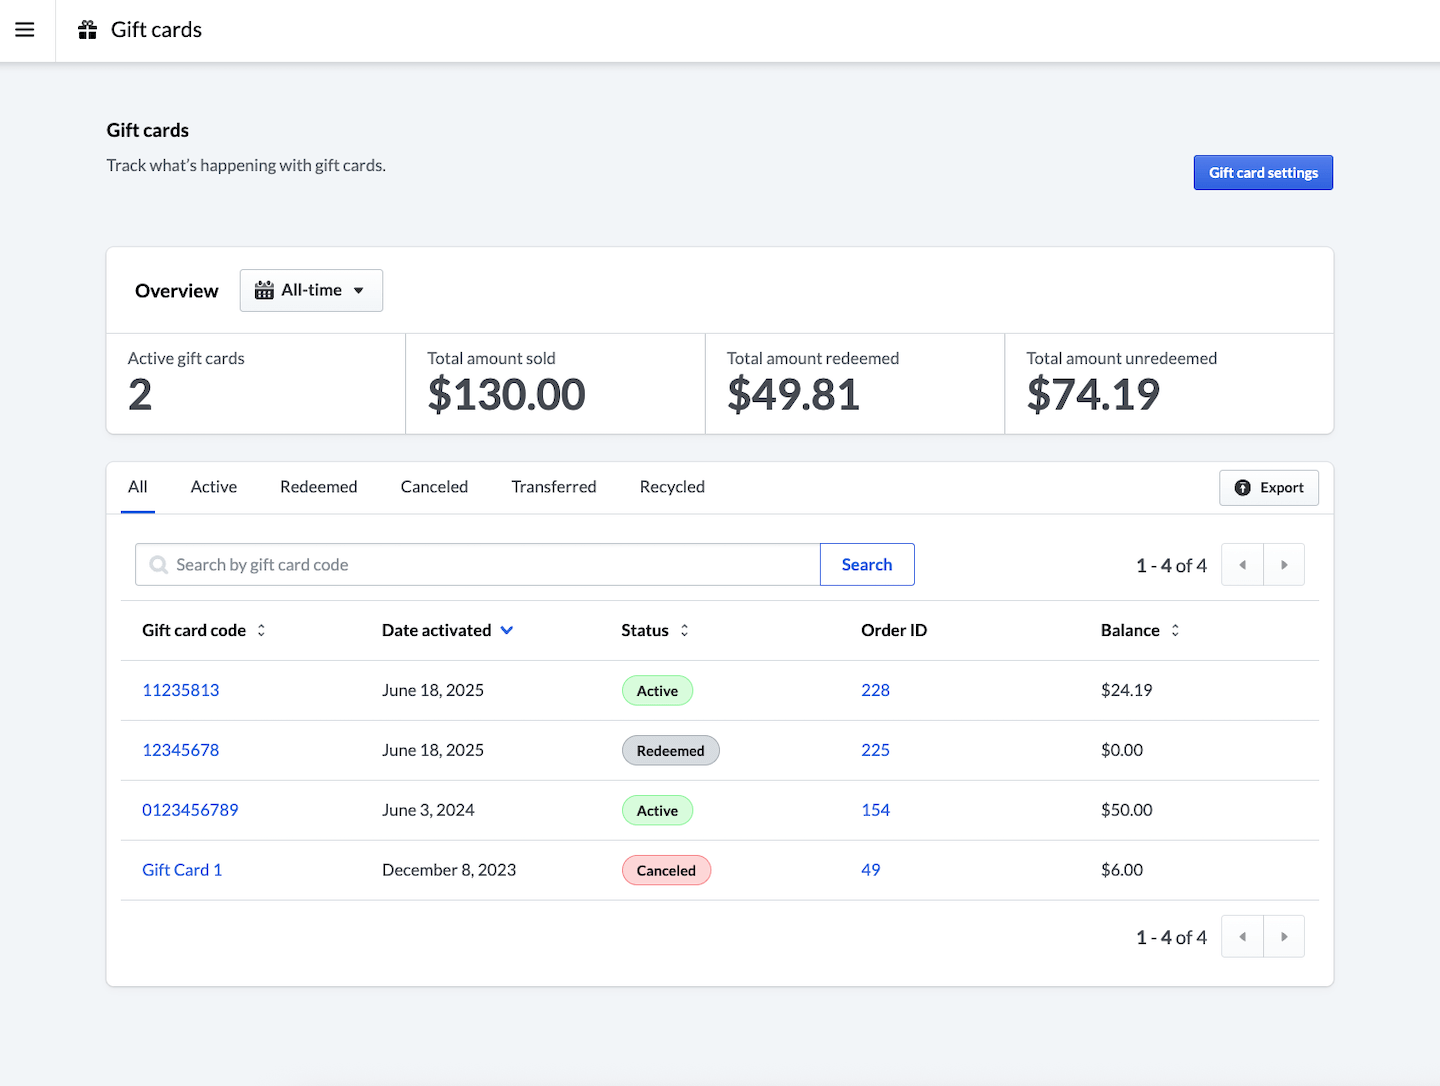
Task: Open the hamburger navigation menu
Action: pyautogui.click(x=25, y=30)
